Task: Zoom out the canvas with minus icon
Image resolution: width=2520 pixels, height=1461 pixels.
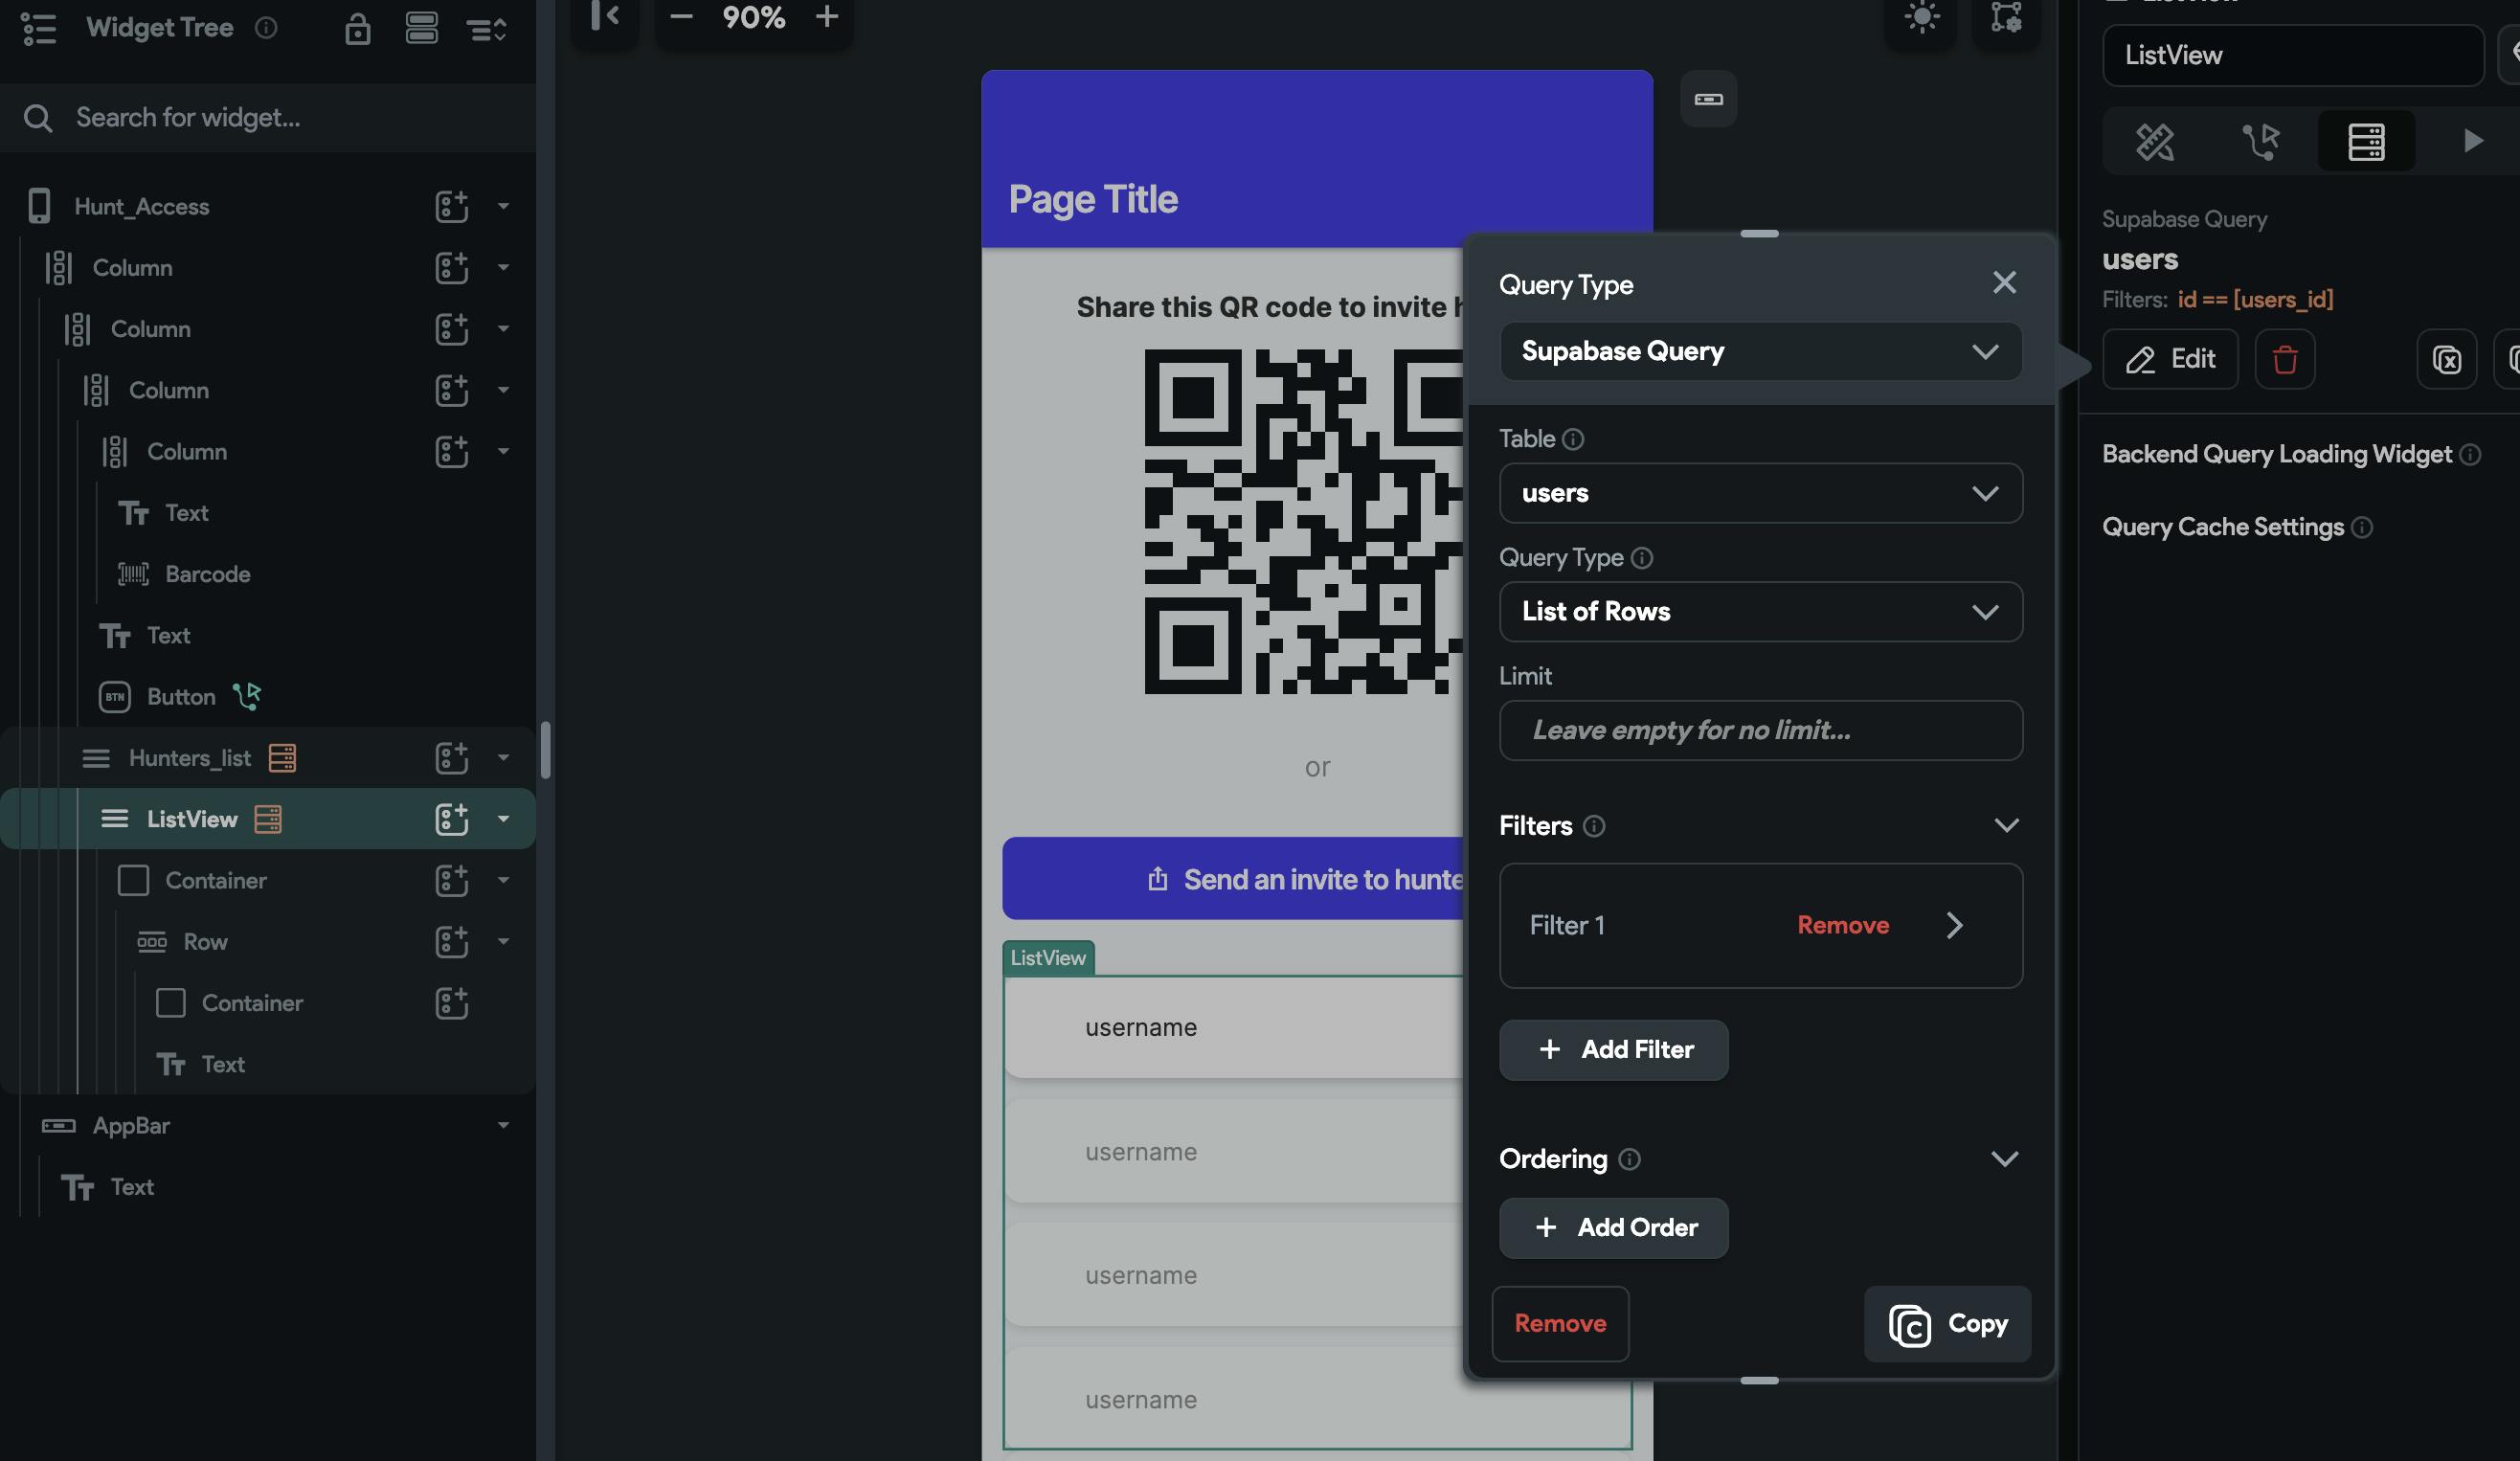Action: (x=681, y=16)
